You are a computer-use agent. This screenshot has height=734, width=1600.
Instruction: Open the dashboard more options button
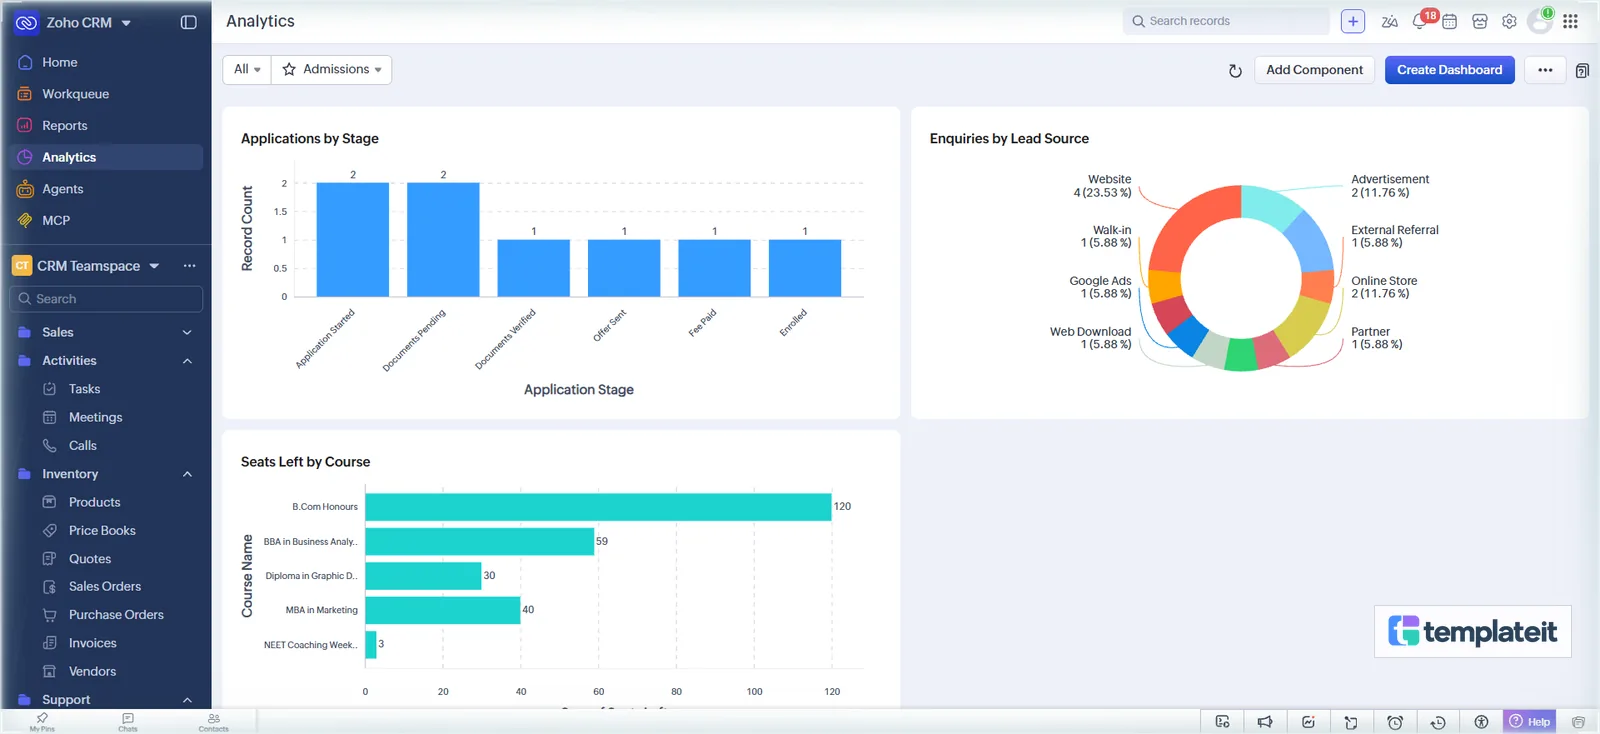tap(1545, 70)
